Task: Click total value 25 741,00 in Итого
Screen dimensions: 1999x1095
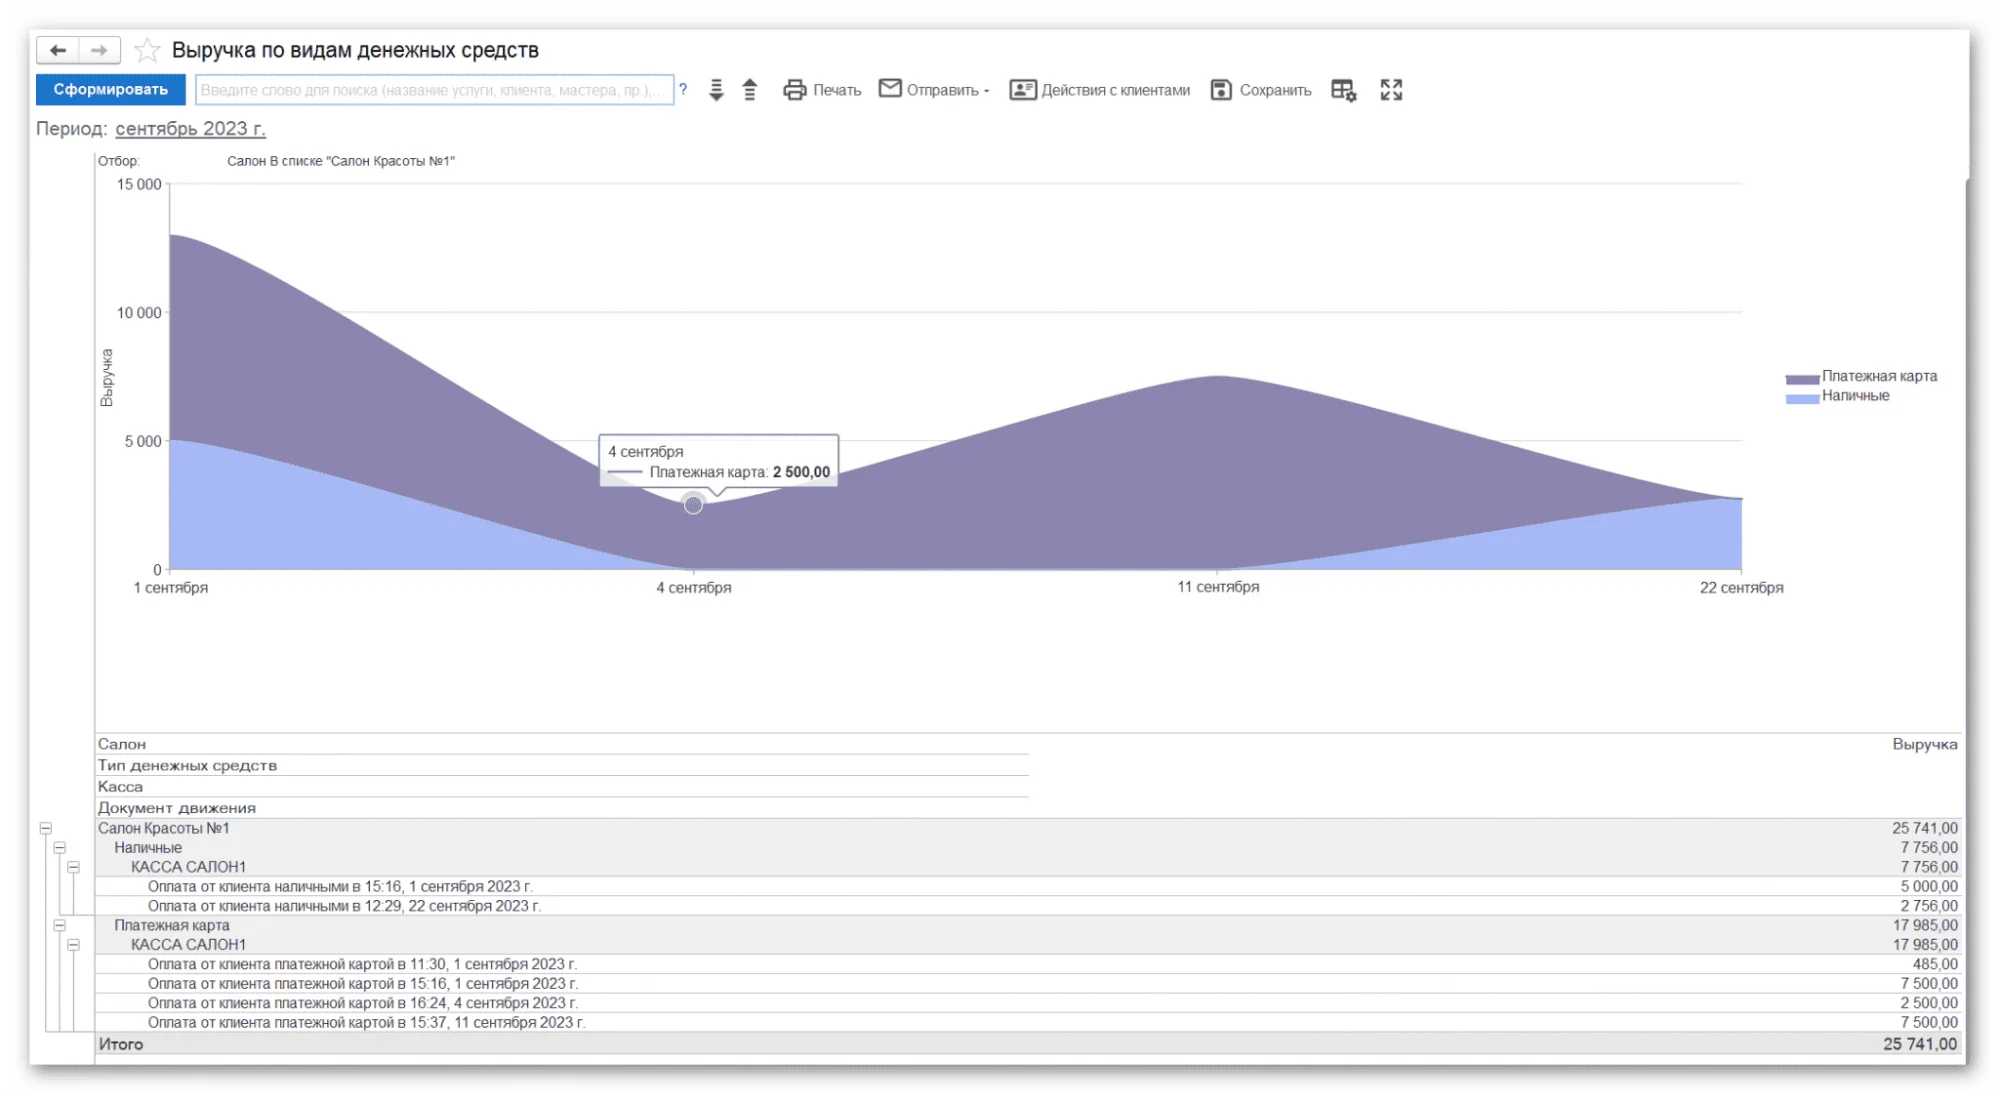Action: [x=1920, y=1044]
